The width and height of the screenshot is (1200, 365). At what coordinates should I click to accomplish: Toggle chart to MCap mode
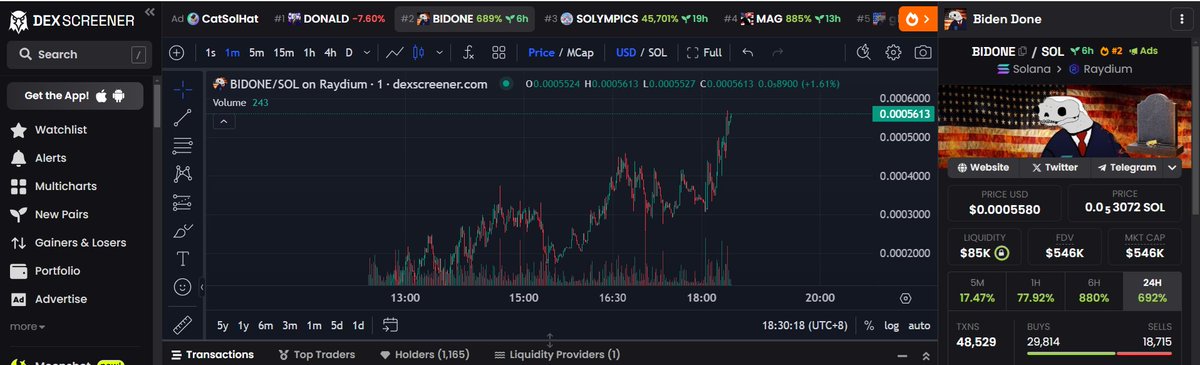579,52
